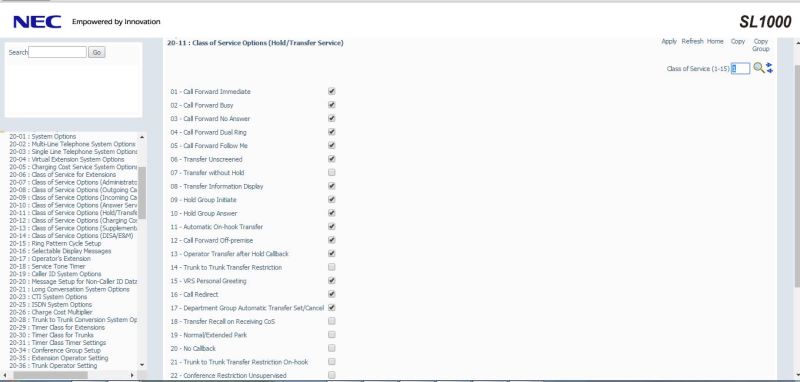Click menu list scroll-down arrow
Image resolution: width=800 pixels, height=382 pixels.
pyautogui.click(x=142, y=365)
